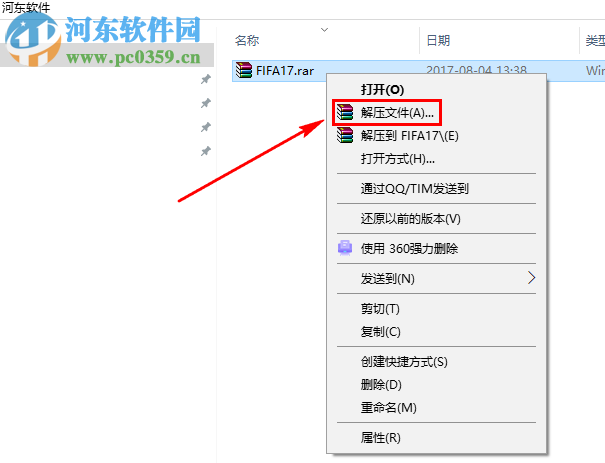Sort by the 名称 column header
Screen dimensions: 605x463
point(247,40)
